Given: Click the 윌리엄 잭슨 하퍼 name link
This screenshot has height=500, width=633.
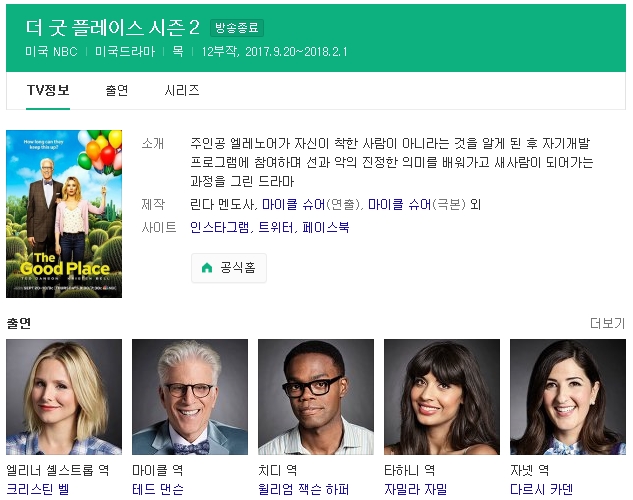Looking at the screenshot, I should pos(303,489).
